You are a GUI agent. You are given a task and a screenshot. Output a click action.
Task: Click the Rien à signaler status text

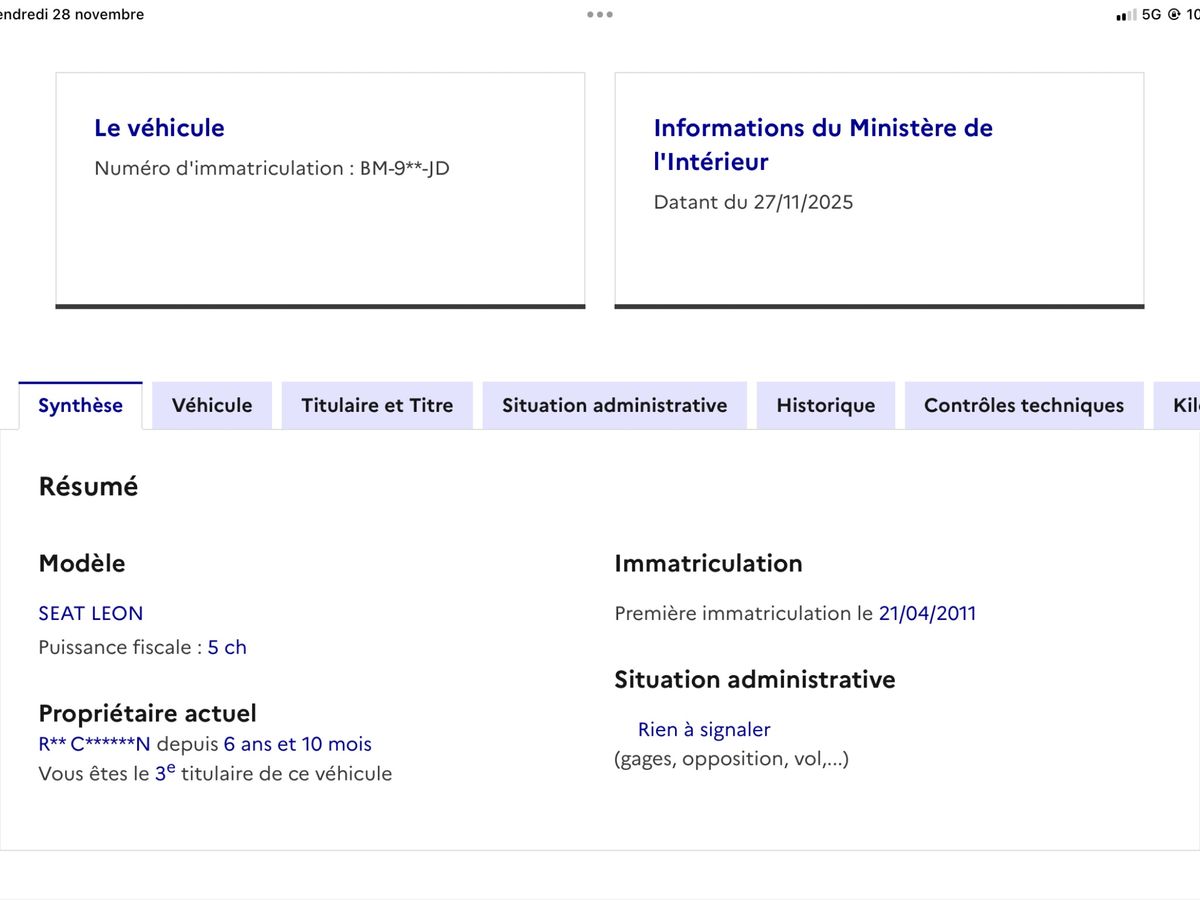pyautogui.click(x=704, y=730)
